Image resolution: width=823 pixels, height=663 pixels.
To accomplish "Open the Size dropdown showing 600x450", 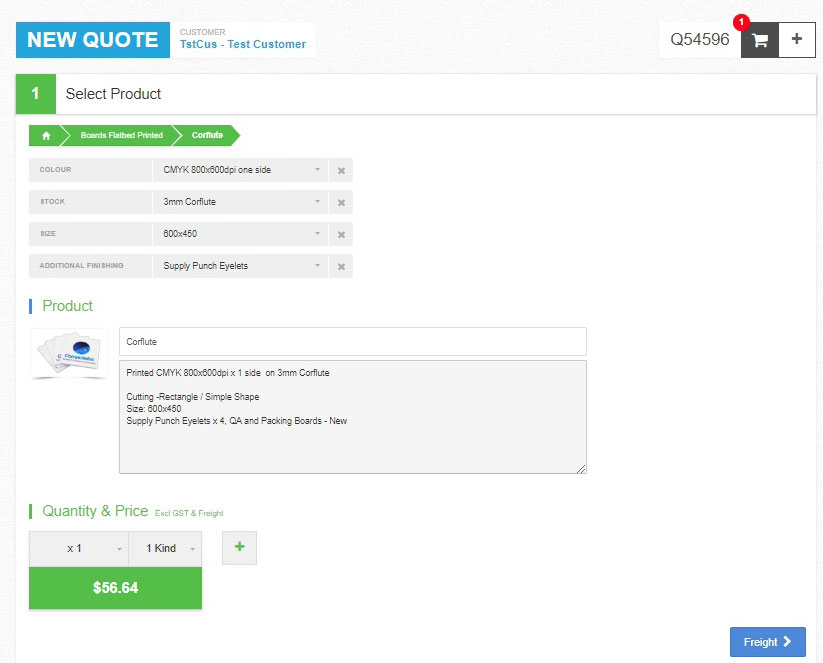I will click(x=240, y=234).
